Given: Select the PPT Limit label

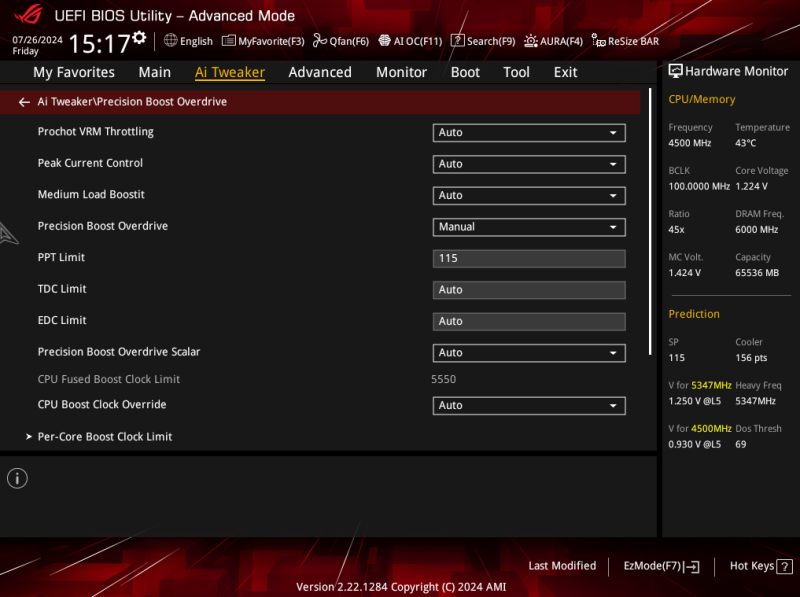Looking at the screenshot, I should point(61,258).
